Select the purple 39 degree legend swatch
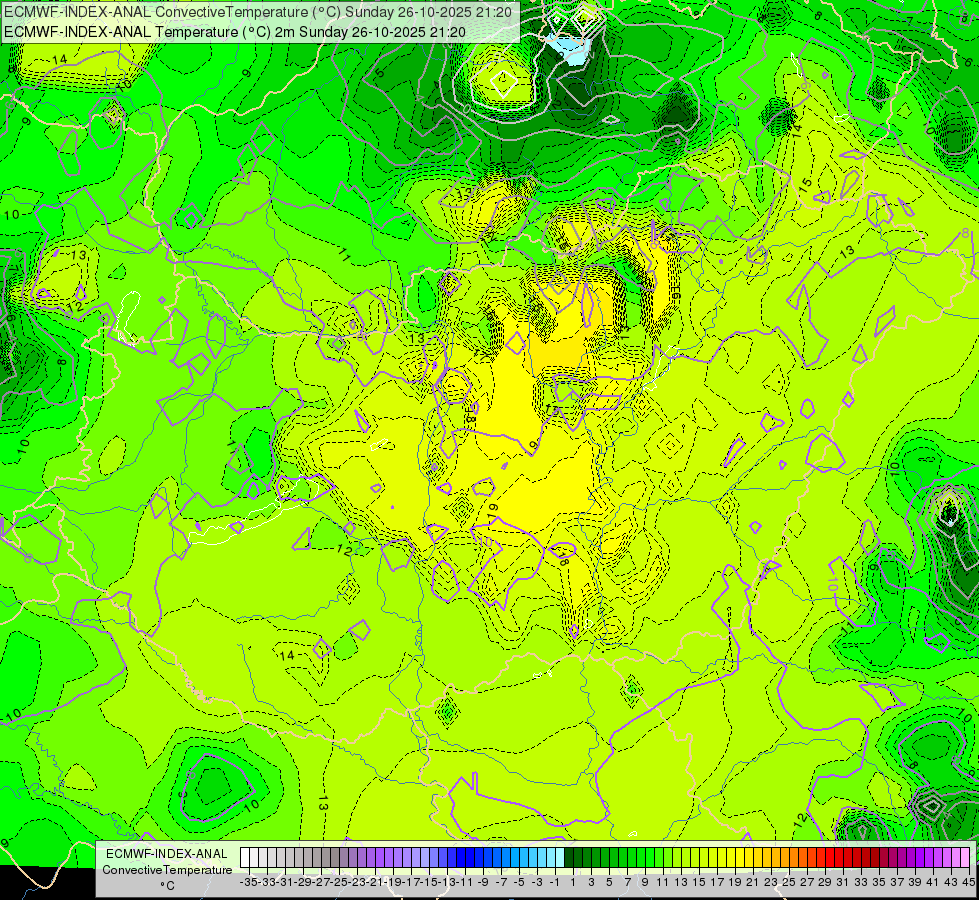 (x=911, y=858)
